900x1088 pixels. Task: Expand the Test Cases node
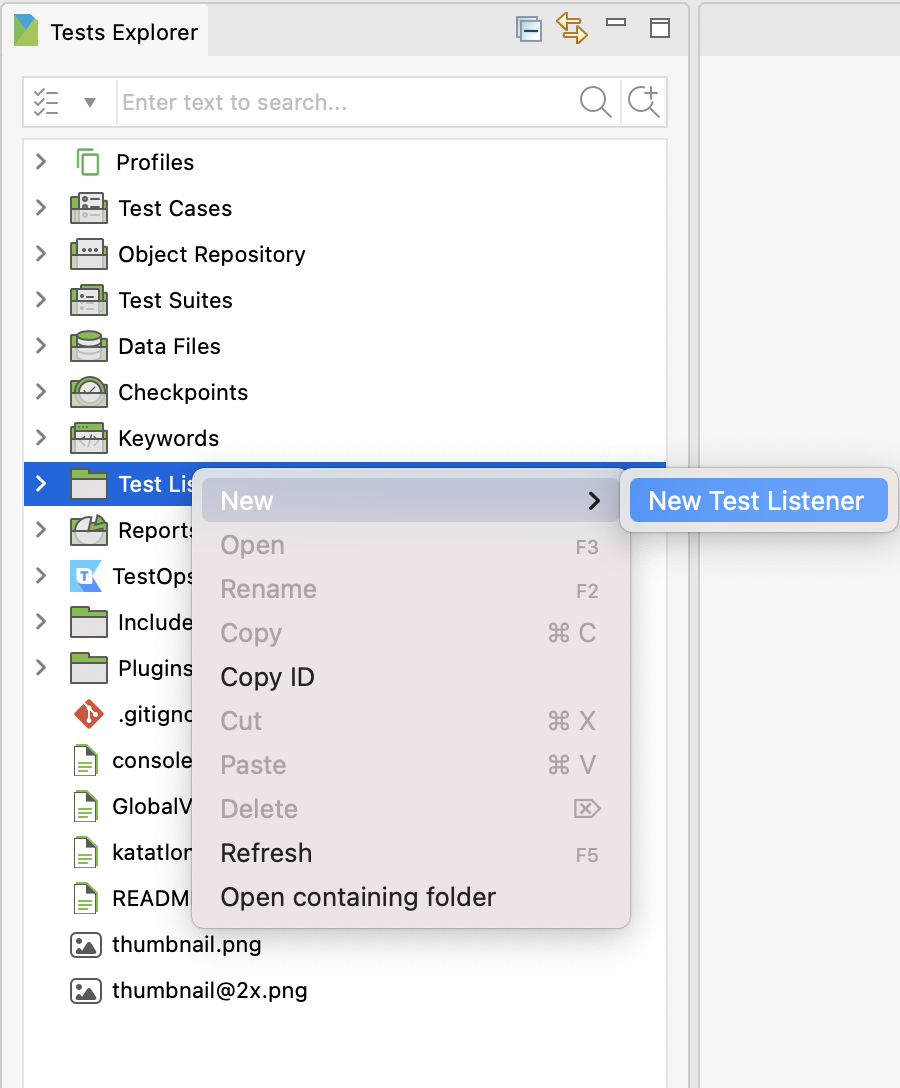40,208
